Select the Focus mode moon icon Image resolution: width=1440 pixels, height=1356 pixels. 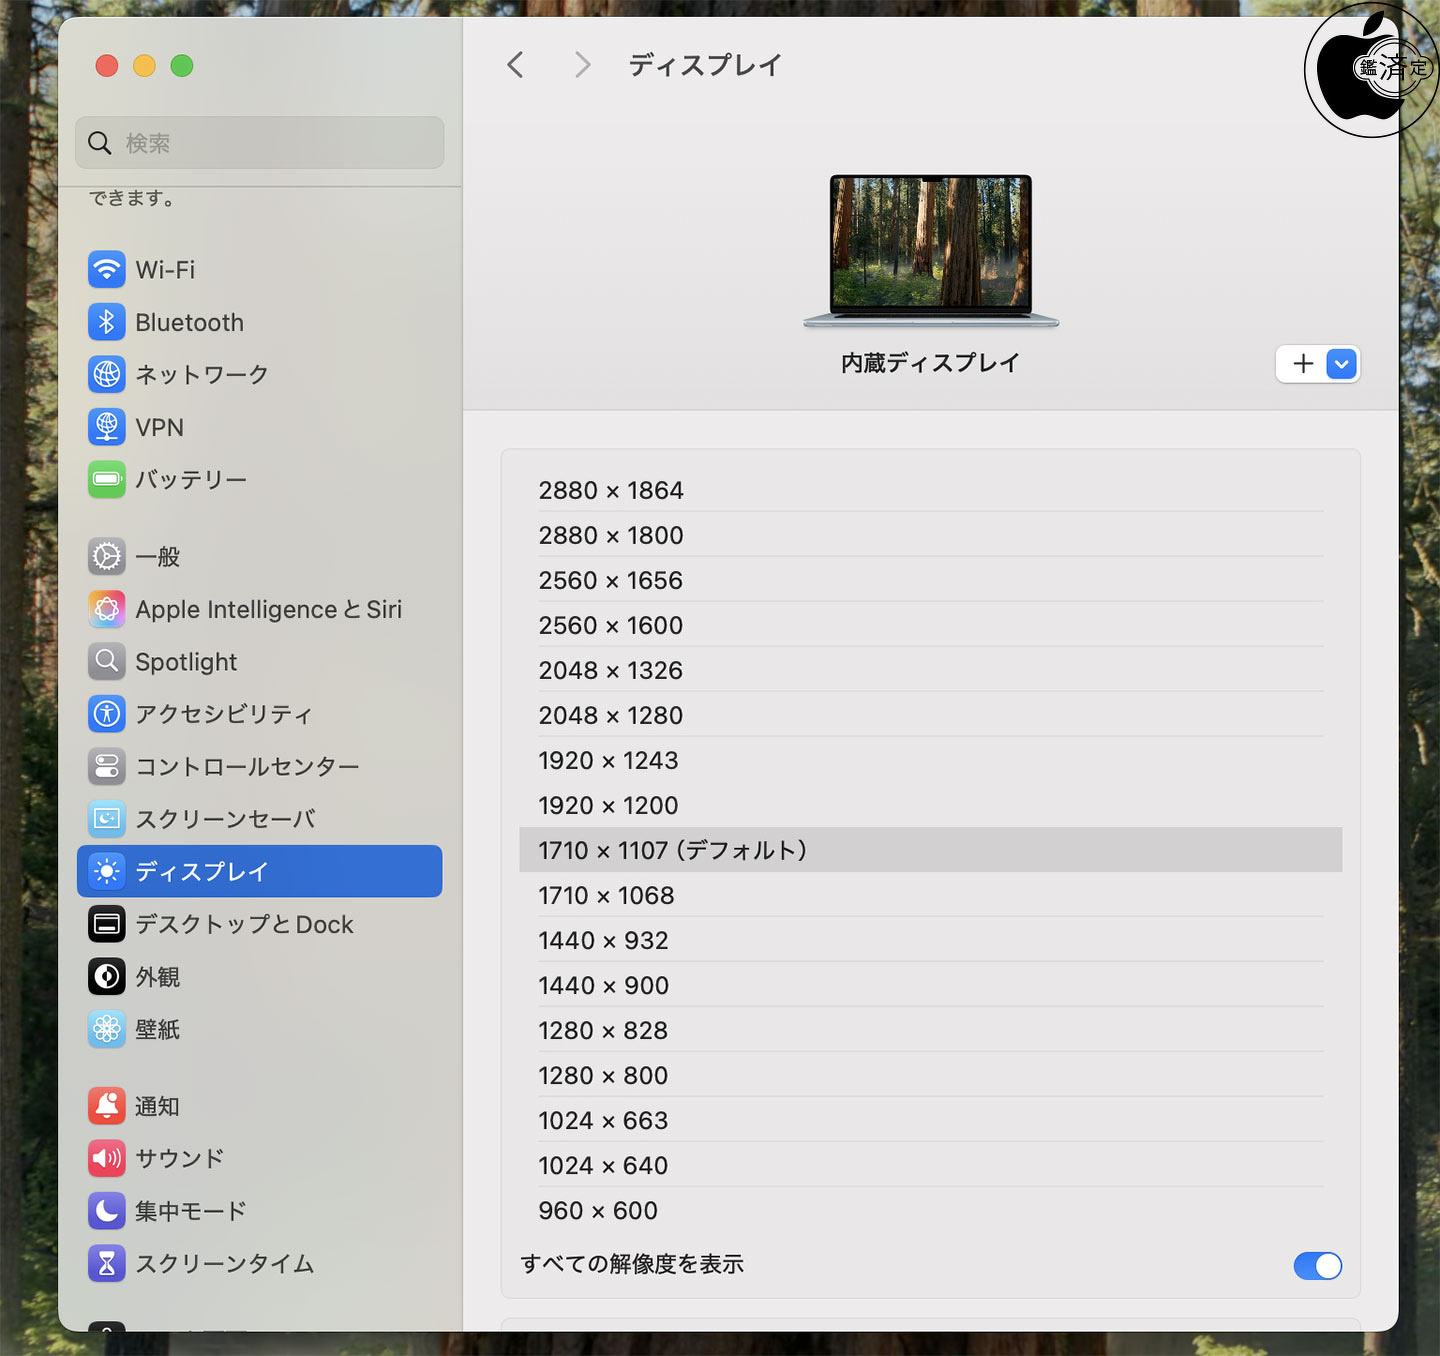(x=107, y=1211)
